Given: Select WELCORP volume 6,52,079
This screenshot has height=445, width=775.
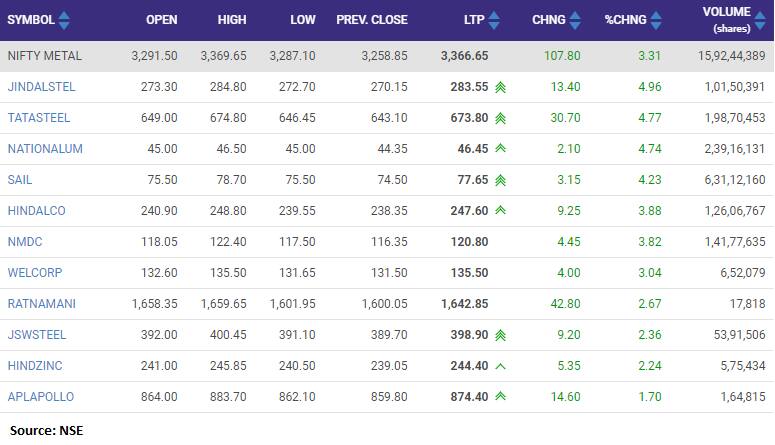Looking at the screenshot, I should tap(742, 273).
